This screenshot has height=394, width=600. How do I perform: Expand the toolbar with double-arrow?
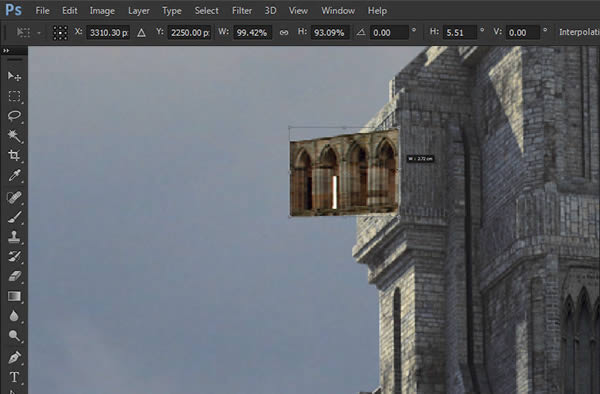(6, 50)
